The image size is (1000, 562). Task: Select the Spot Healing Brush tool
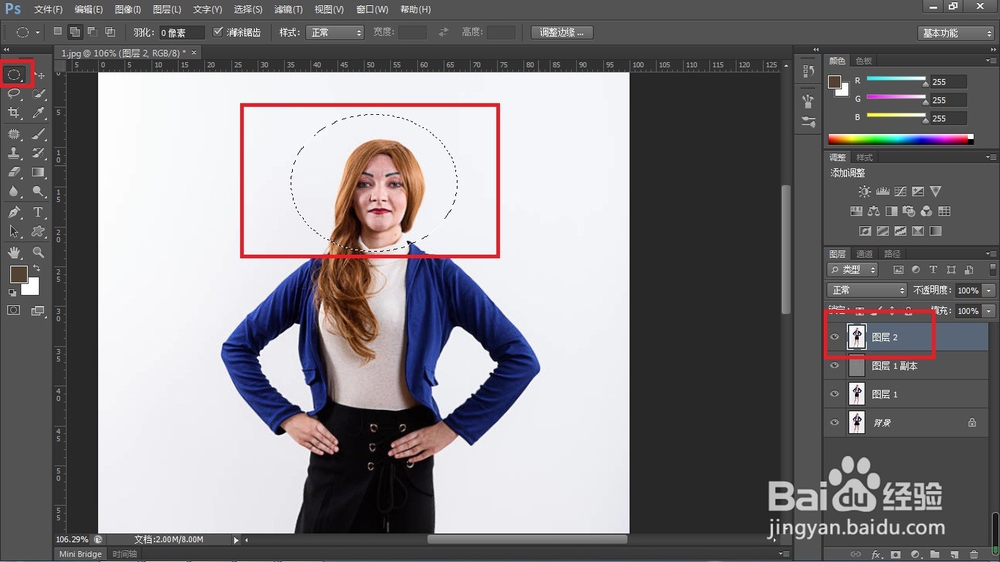click(14, 134)
